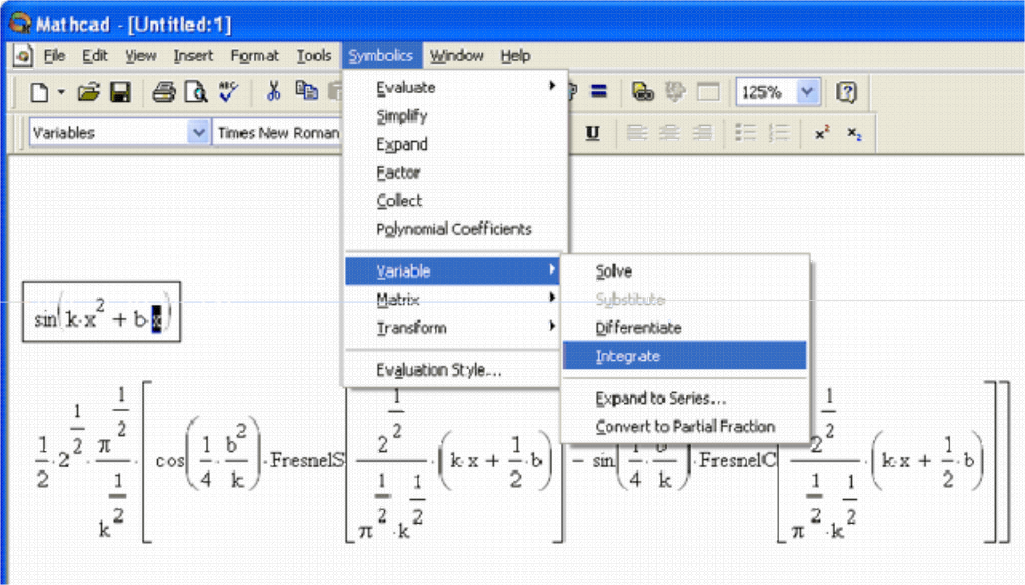The width and height of the screenshot is (1025, 585).
Task: Toggle Underline formatting
Action: click(x=592, y=133)
